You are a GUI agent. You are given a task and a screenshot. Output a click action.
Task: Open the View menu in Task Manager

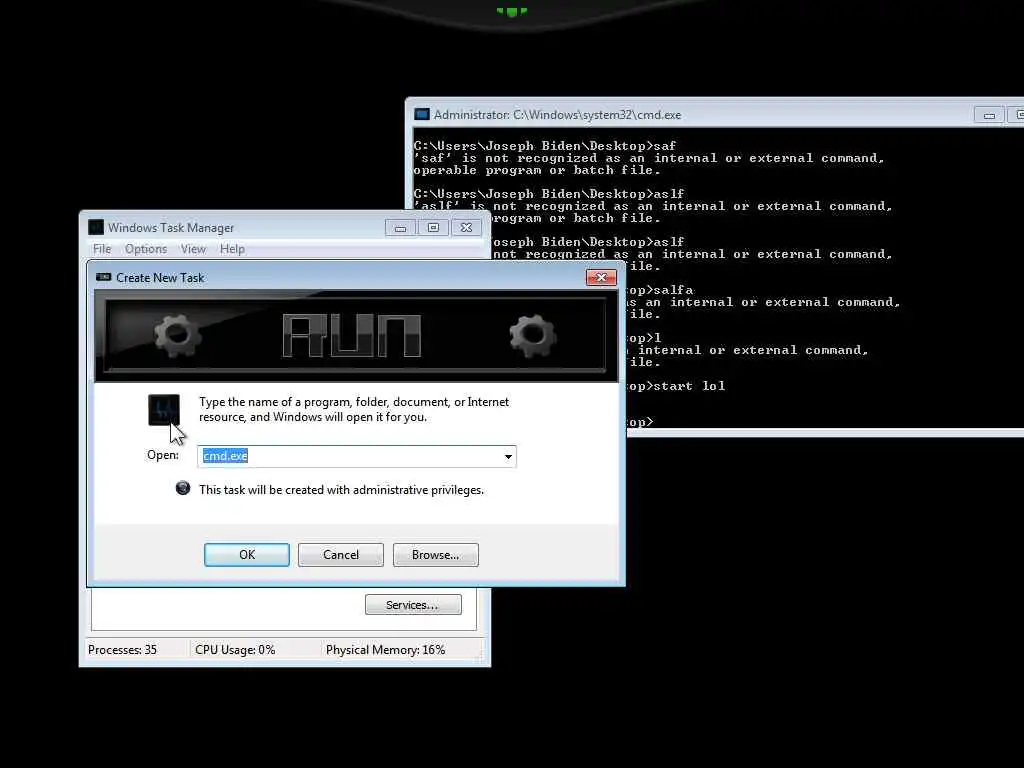click(x=193, y=249)
